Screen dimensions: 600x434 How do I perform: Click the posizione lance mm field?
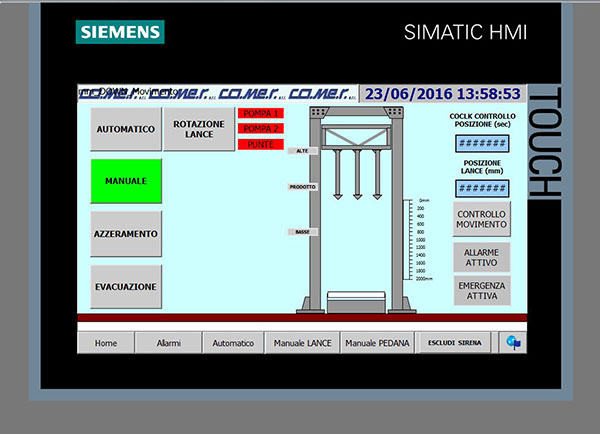tap(482, 187)
